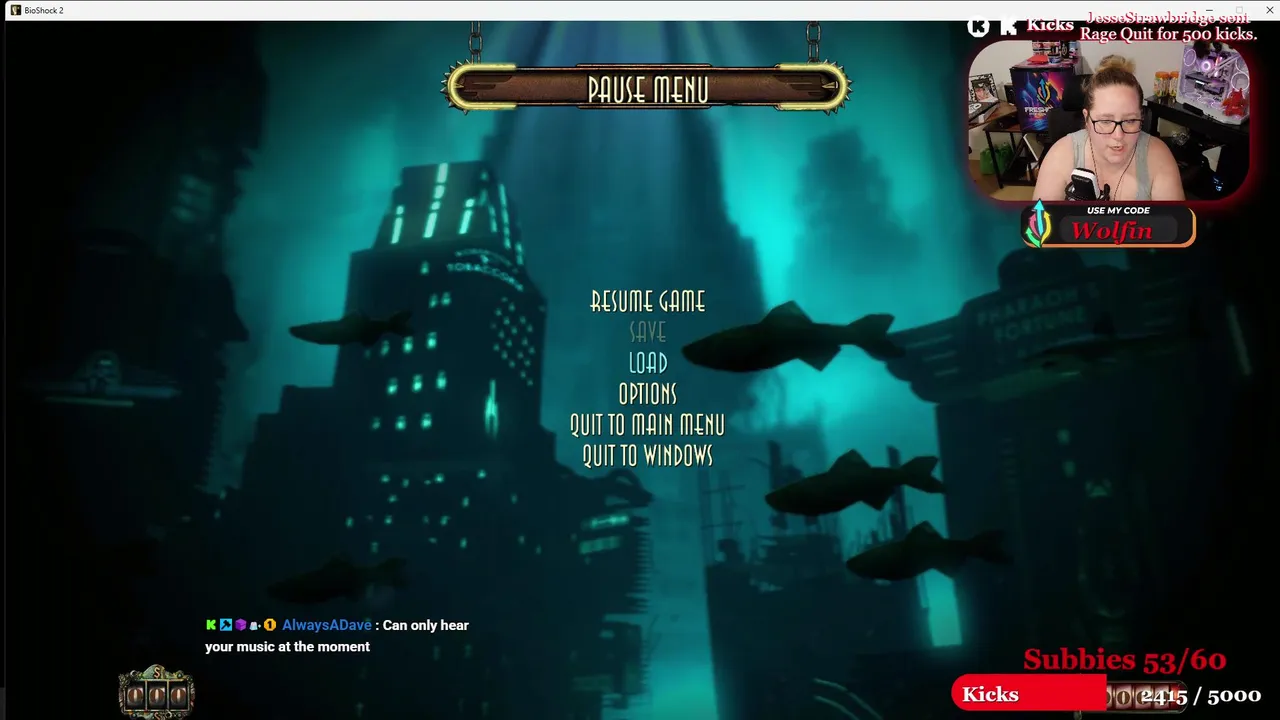Click the gold number-one badge in chat

click(269, 625)
